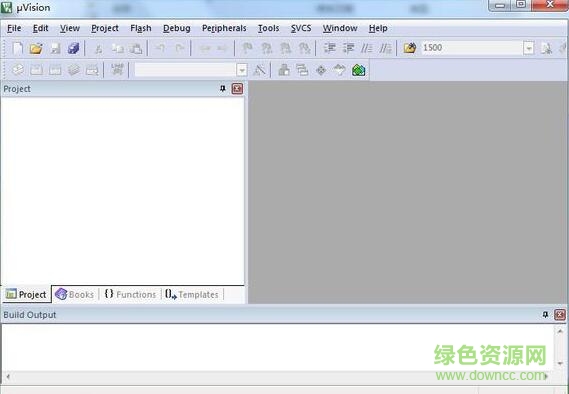
Task: Open the Edit menu
Action: [40, 28]
